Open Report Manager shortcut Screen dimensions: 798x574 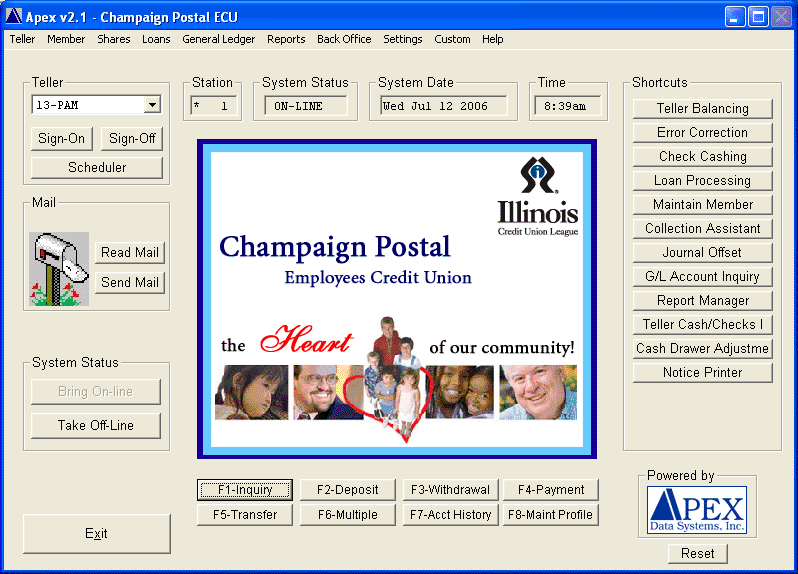[x=703, y=300]
